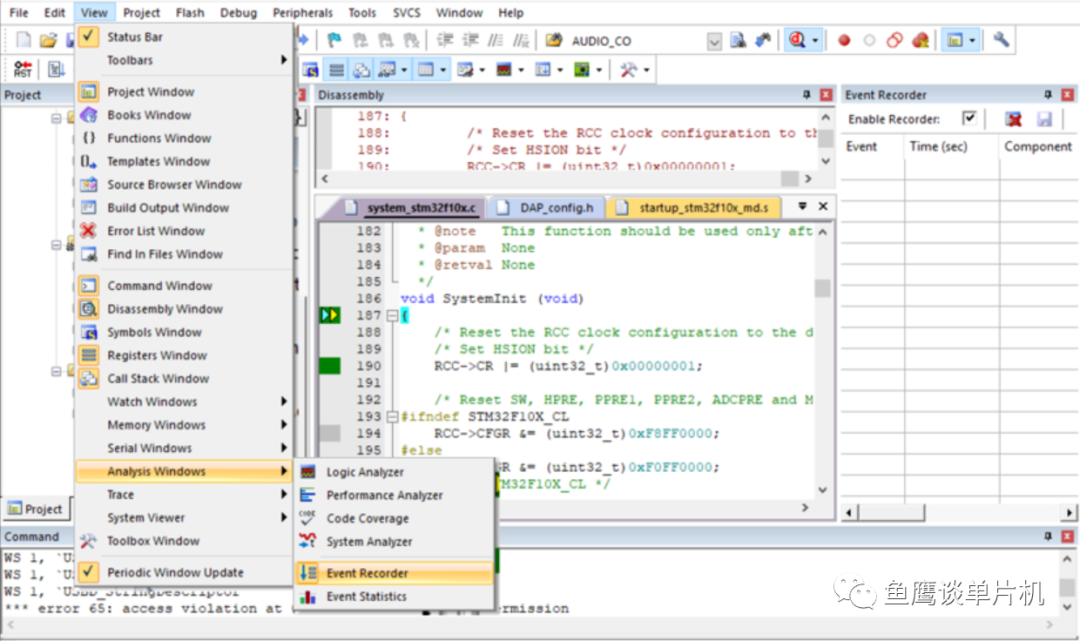Click the Kill All Breakpoints icon
Viewport: 1080px width, 641px height.
(920, 41)
